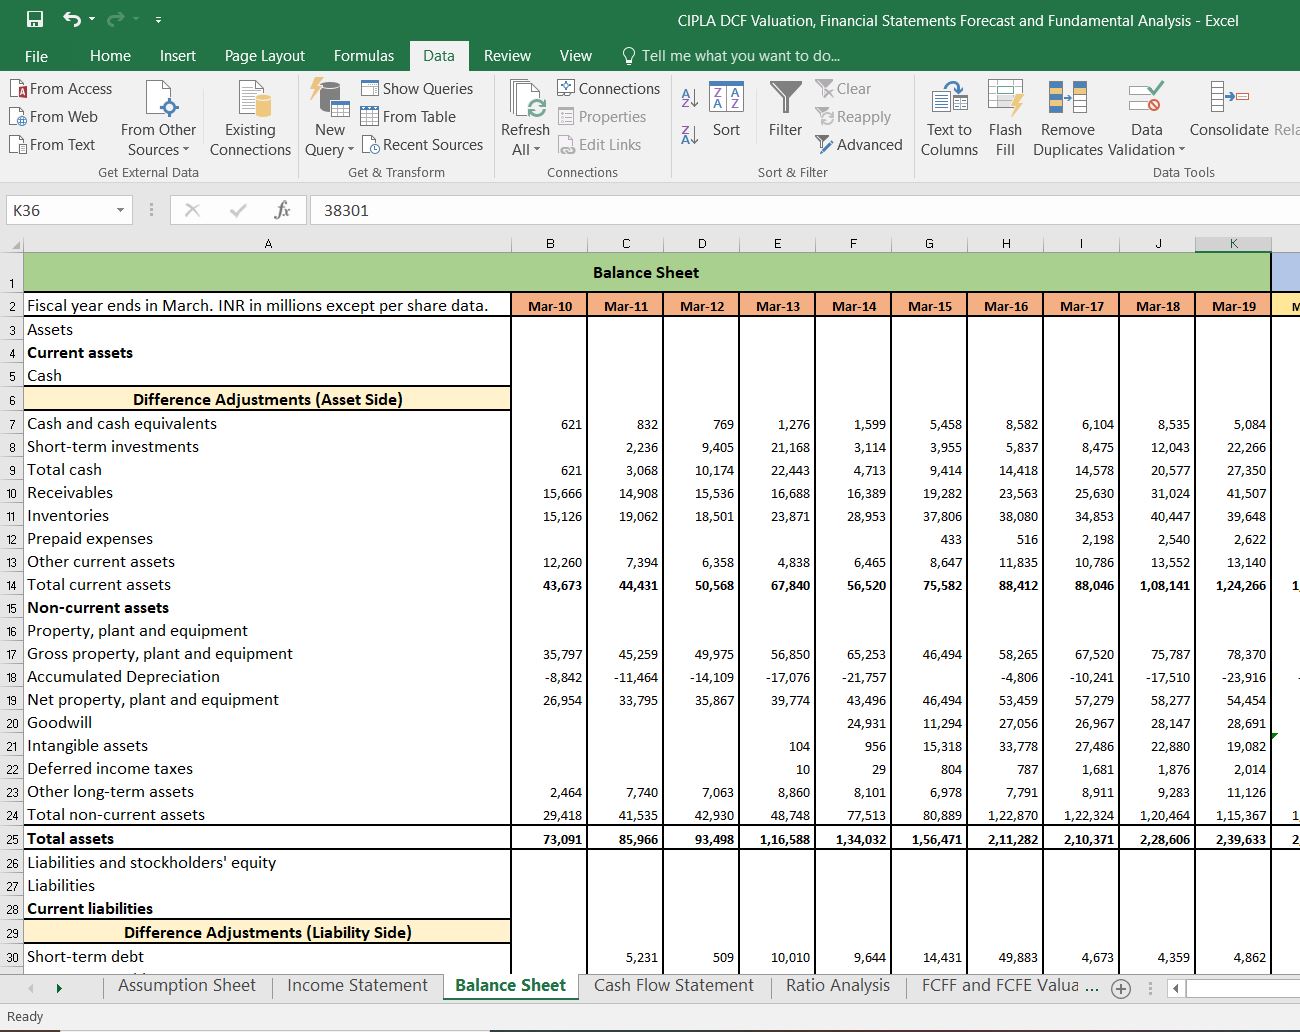Open Text to Columns
Image resolution: width=1300 pixels, height=1032 pixels.
pos(949,118)
